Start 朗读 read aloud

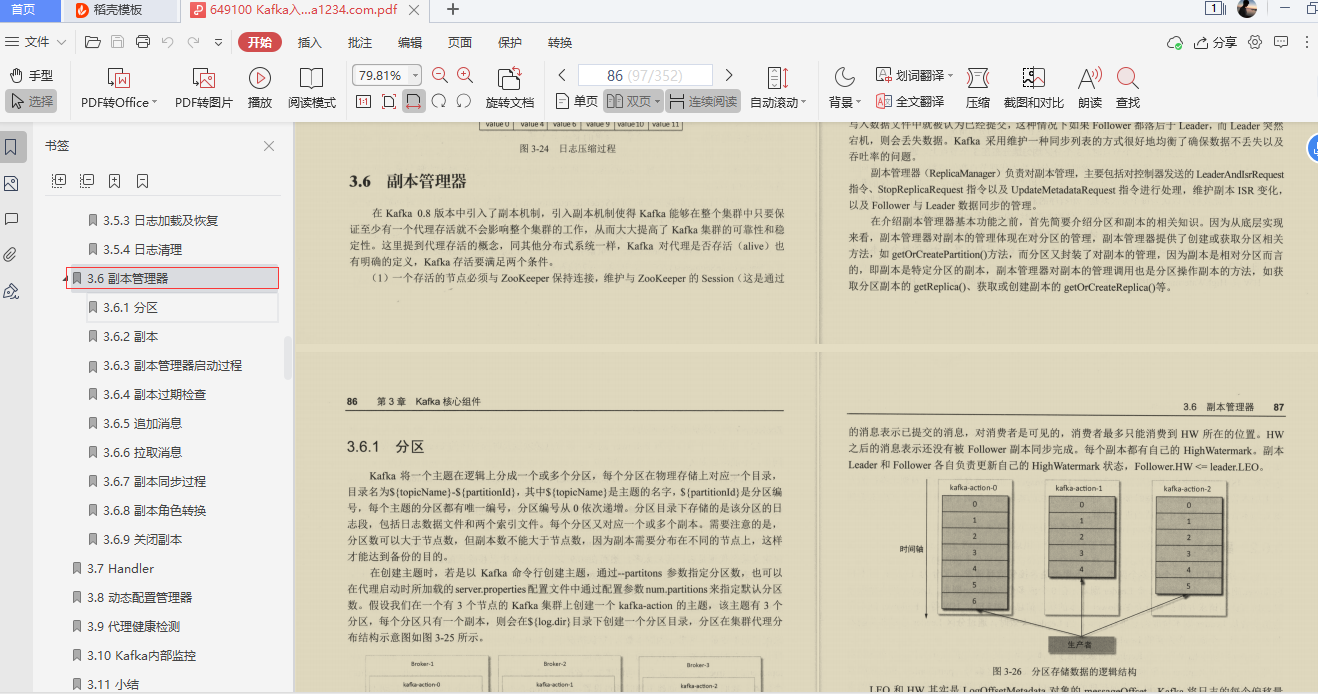click(x=1090, y=88)
